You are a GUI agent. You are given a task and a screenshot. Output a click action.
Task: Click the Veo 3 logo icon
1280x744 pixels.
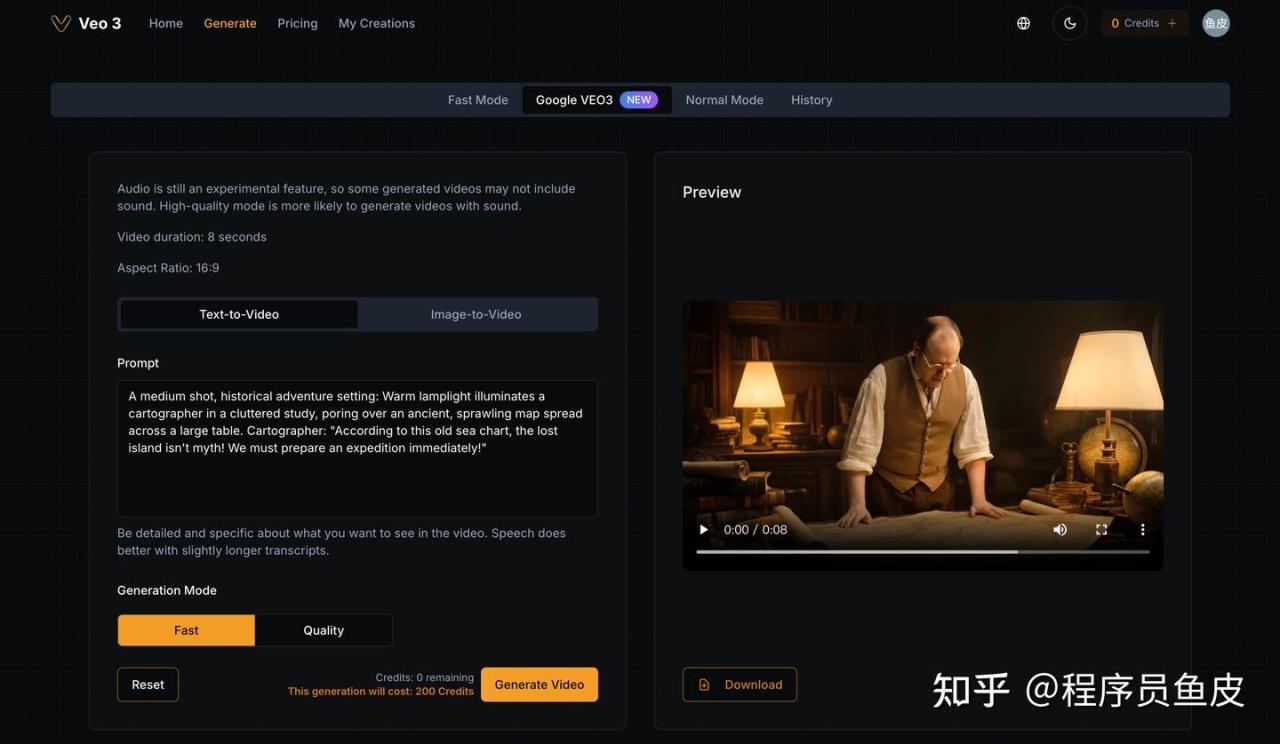point(61,23)
